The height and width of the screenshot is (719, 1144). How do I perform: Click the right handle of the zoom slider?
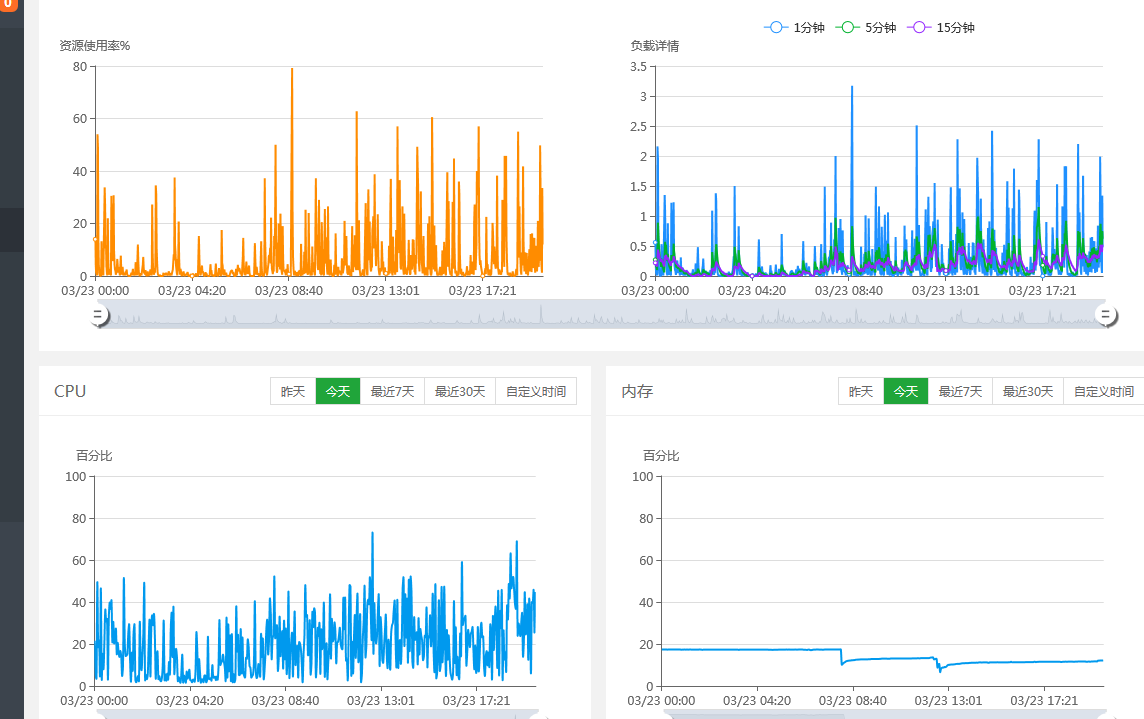point(1106,315)
